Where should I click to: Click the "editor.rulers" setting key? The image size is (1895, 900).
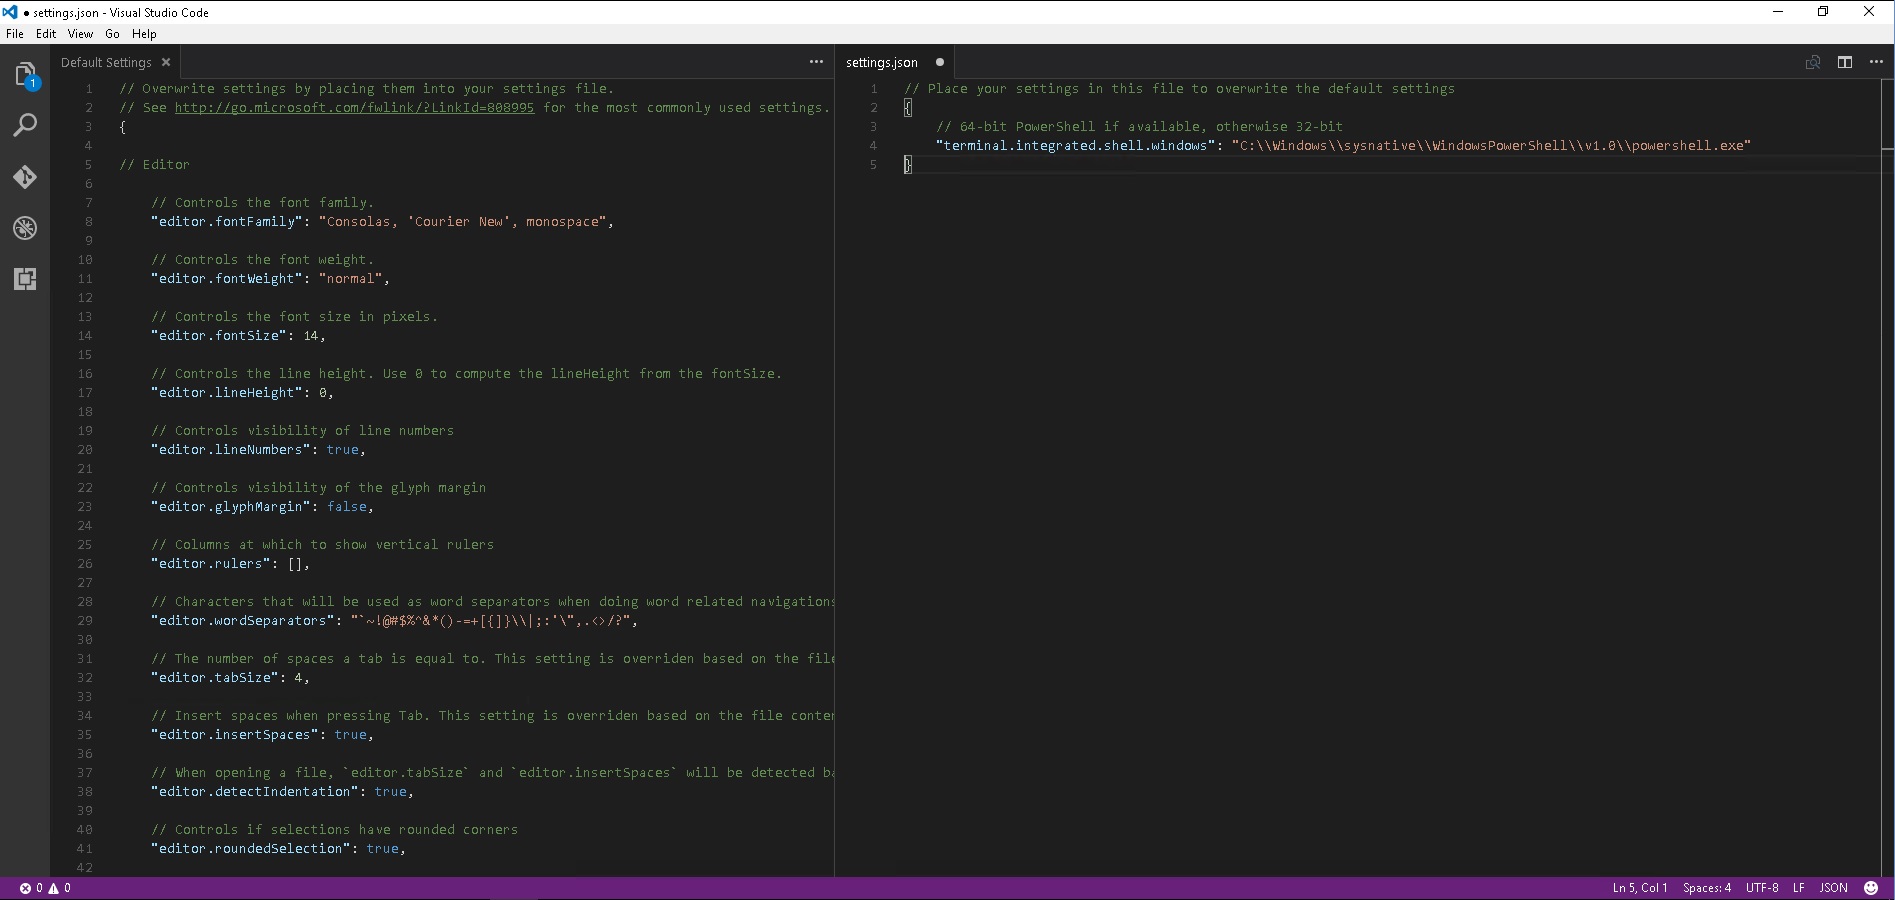pos(209,563)
